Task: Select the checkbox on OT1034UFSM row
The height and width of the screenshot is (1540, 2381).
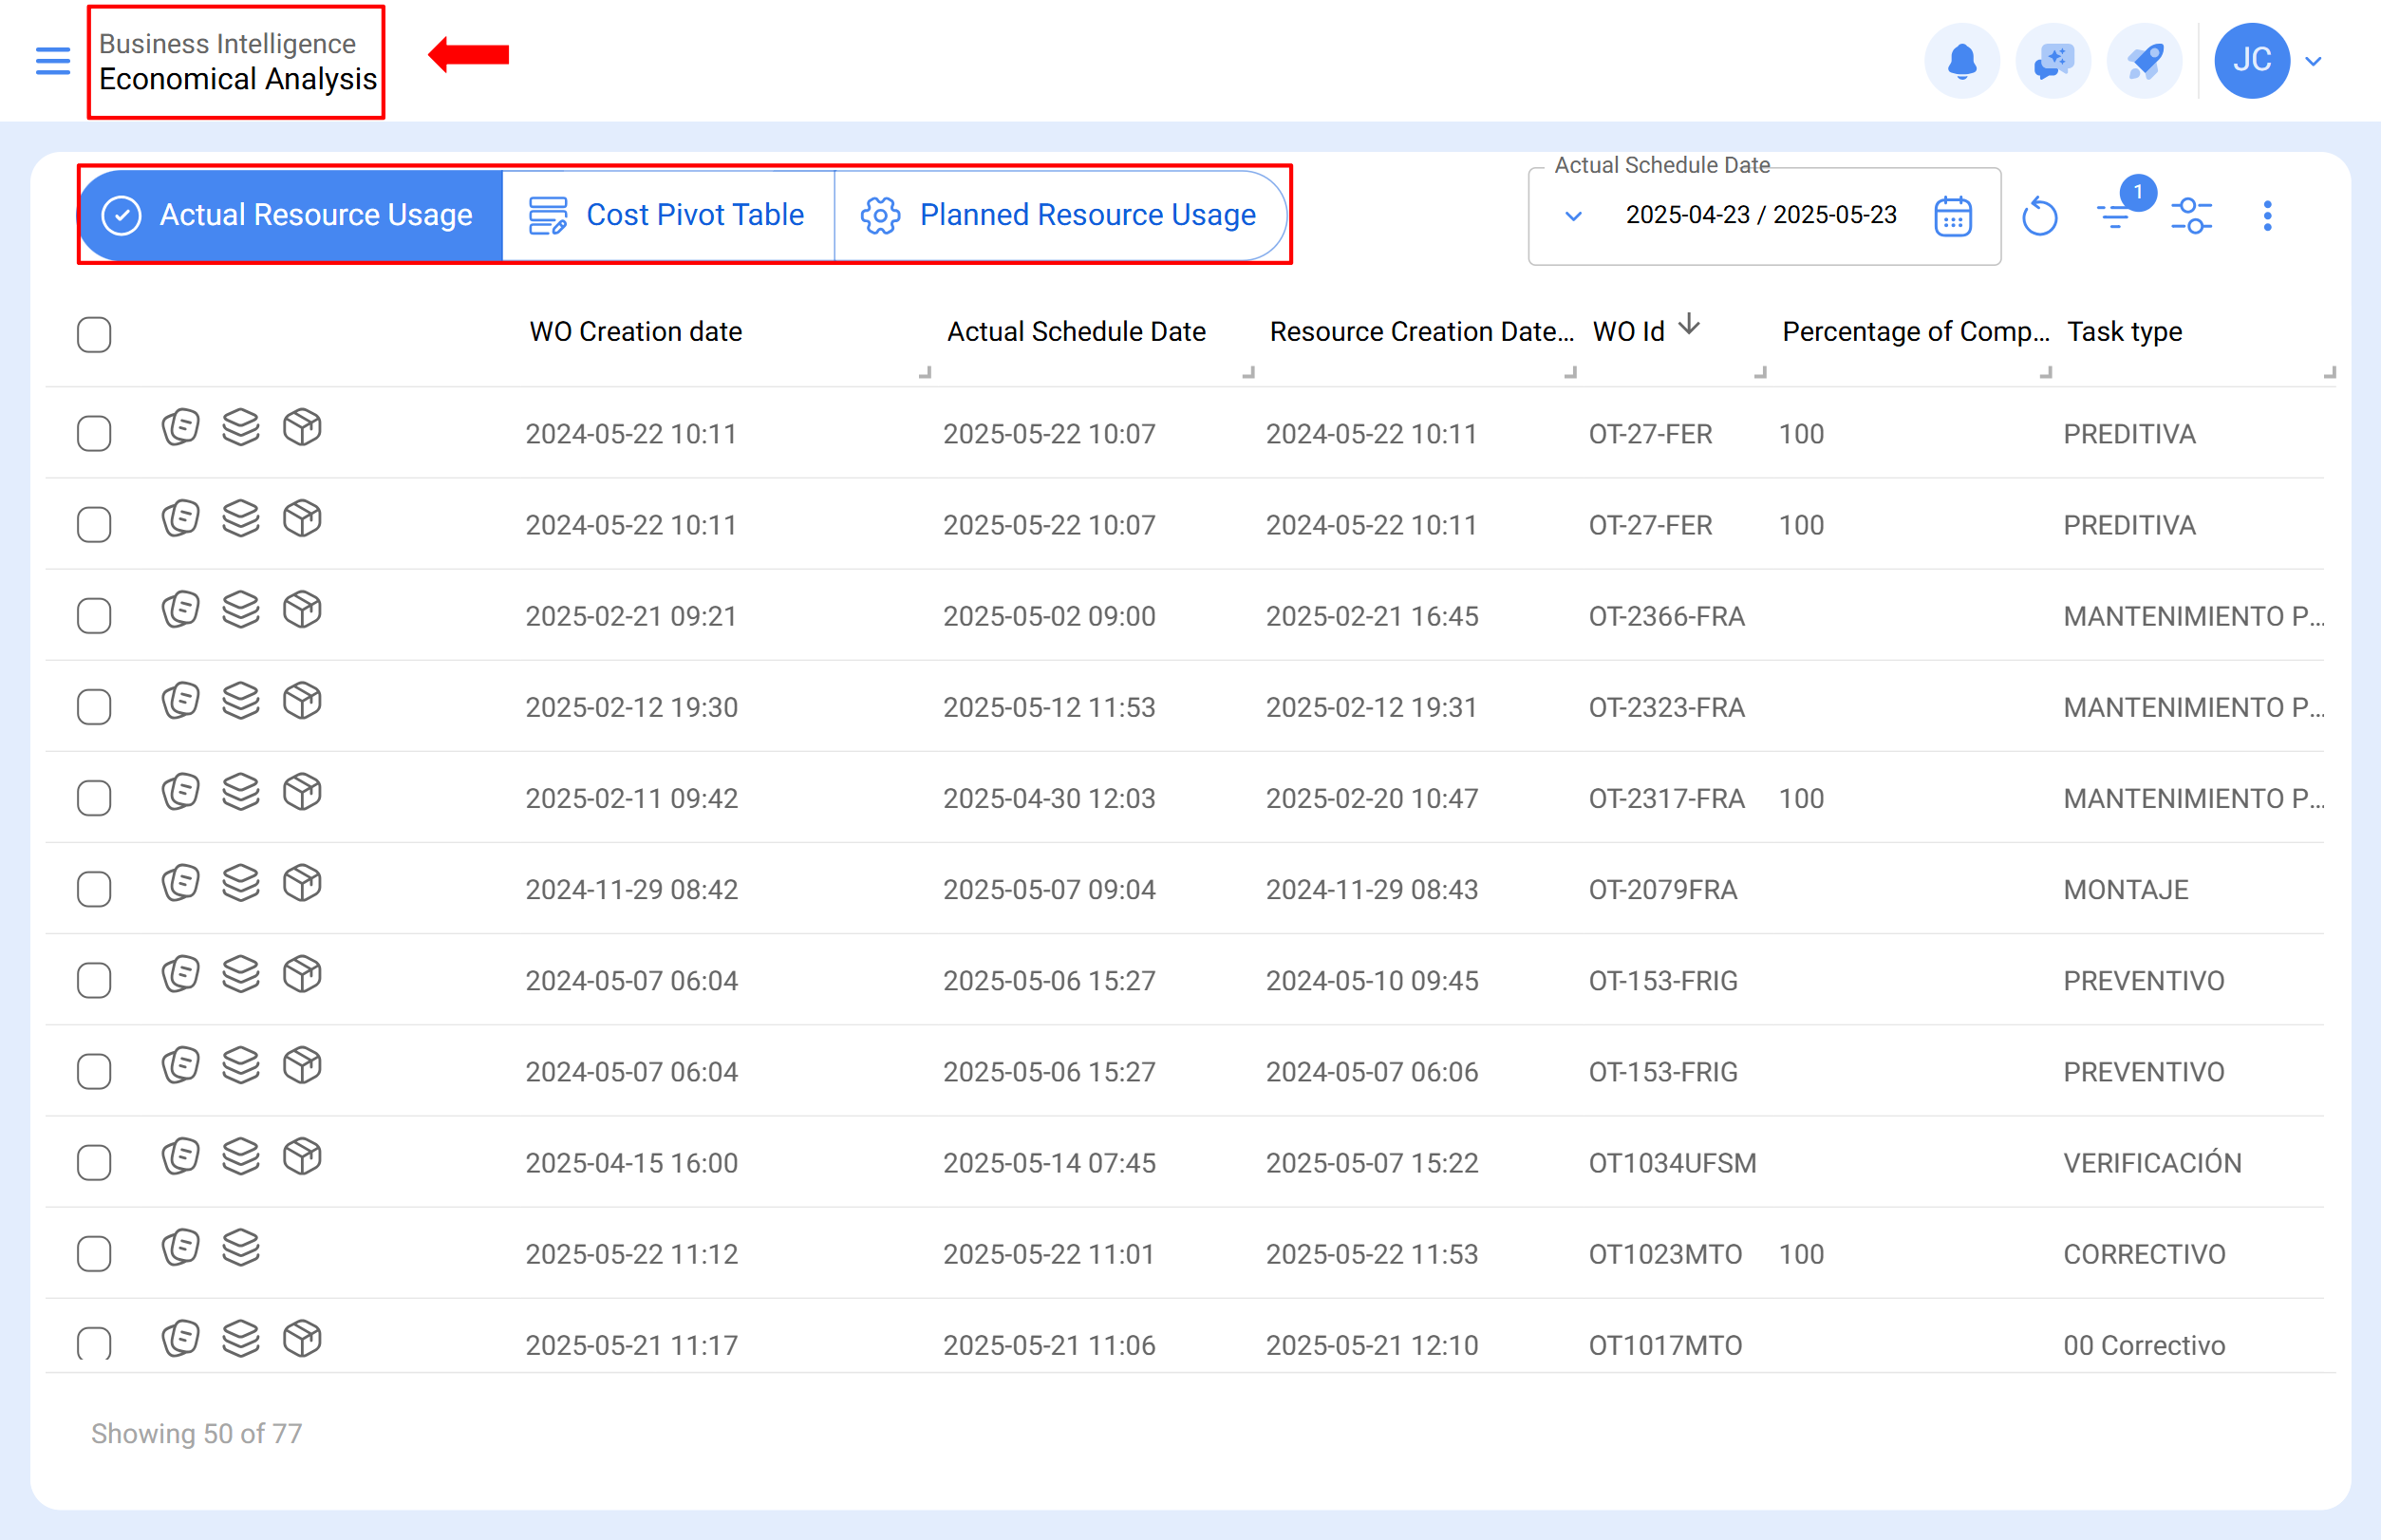Action: [x=94, y=1162]
